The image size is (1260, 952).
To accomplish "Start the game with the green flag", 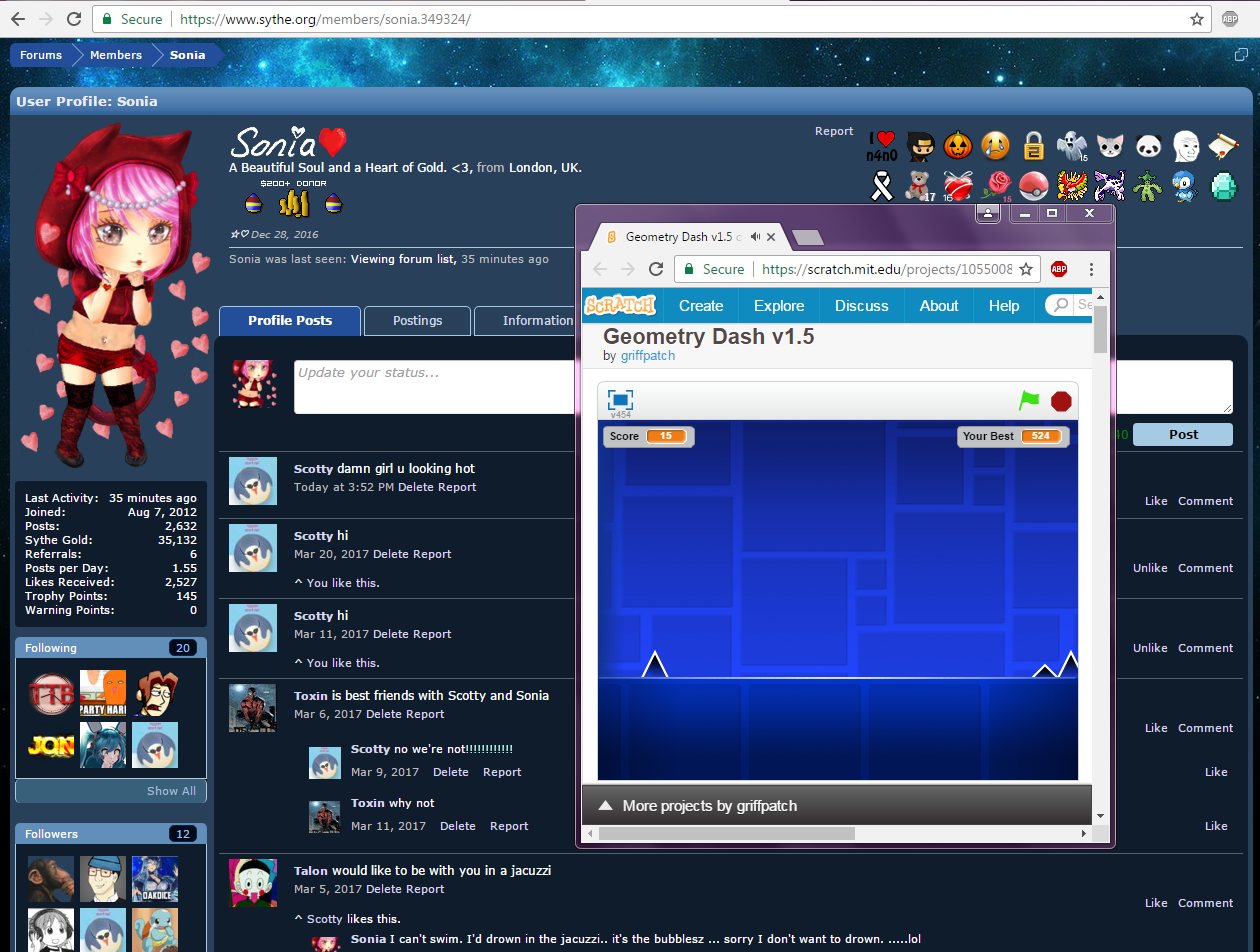I will [x=1029, y=401].
